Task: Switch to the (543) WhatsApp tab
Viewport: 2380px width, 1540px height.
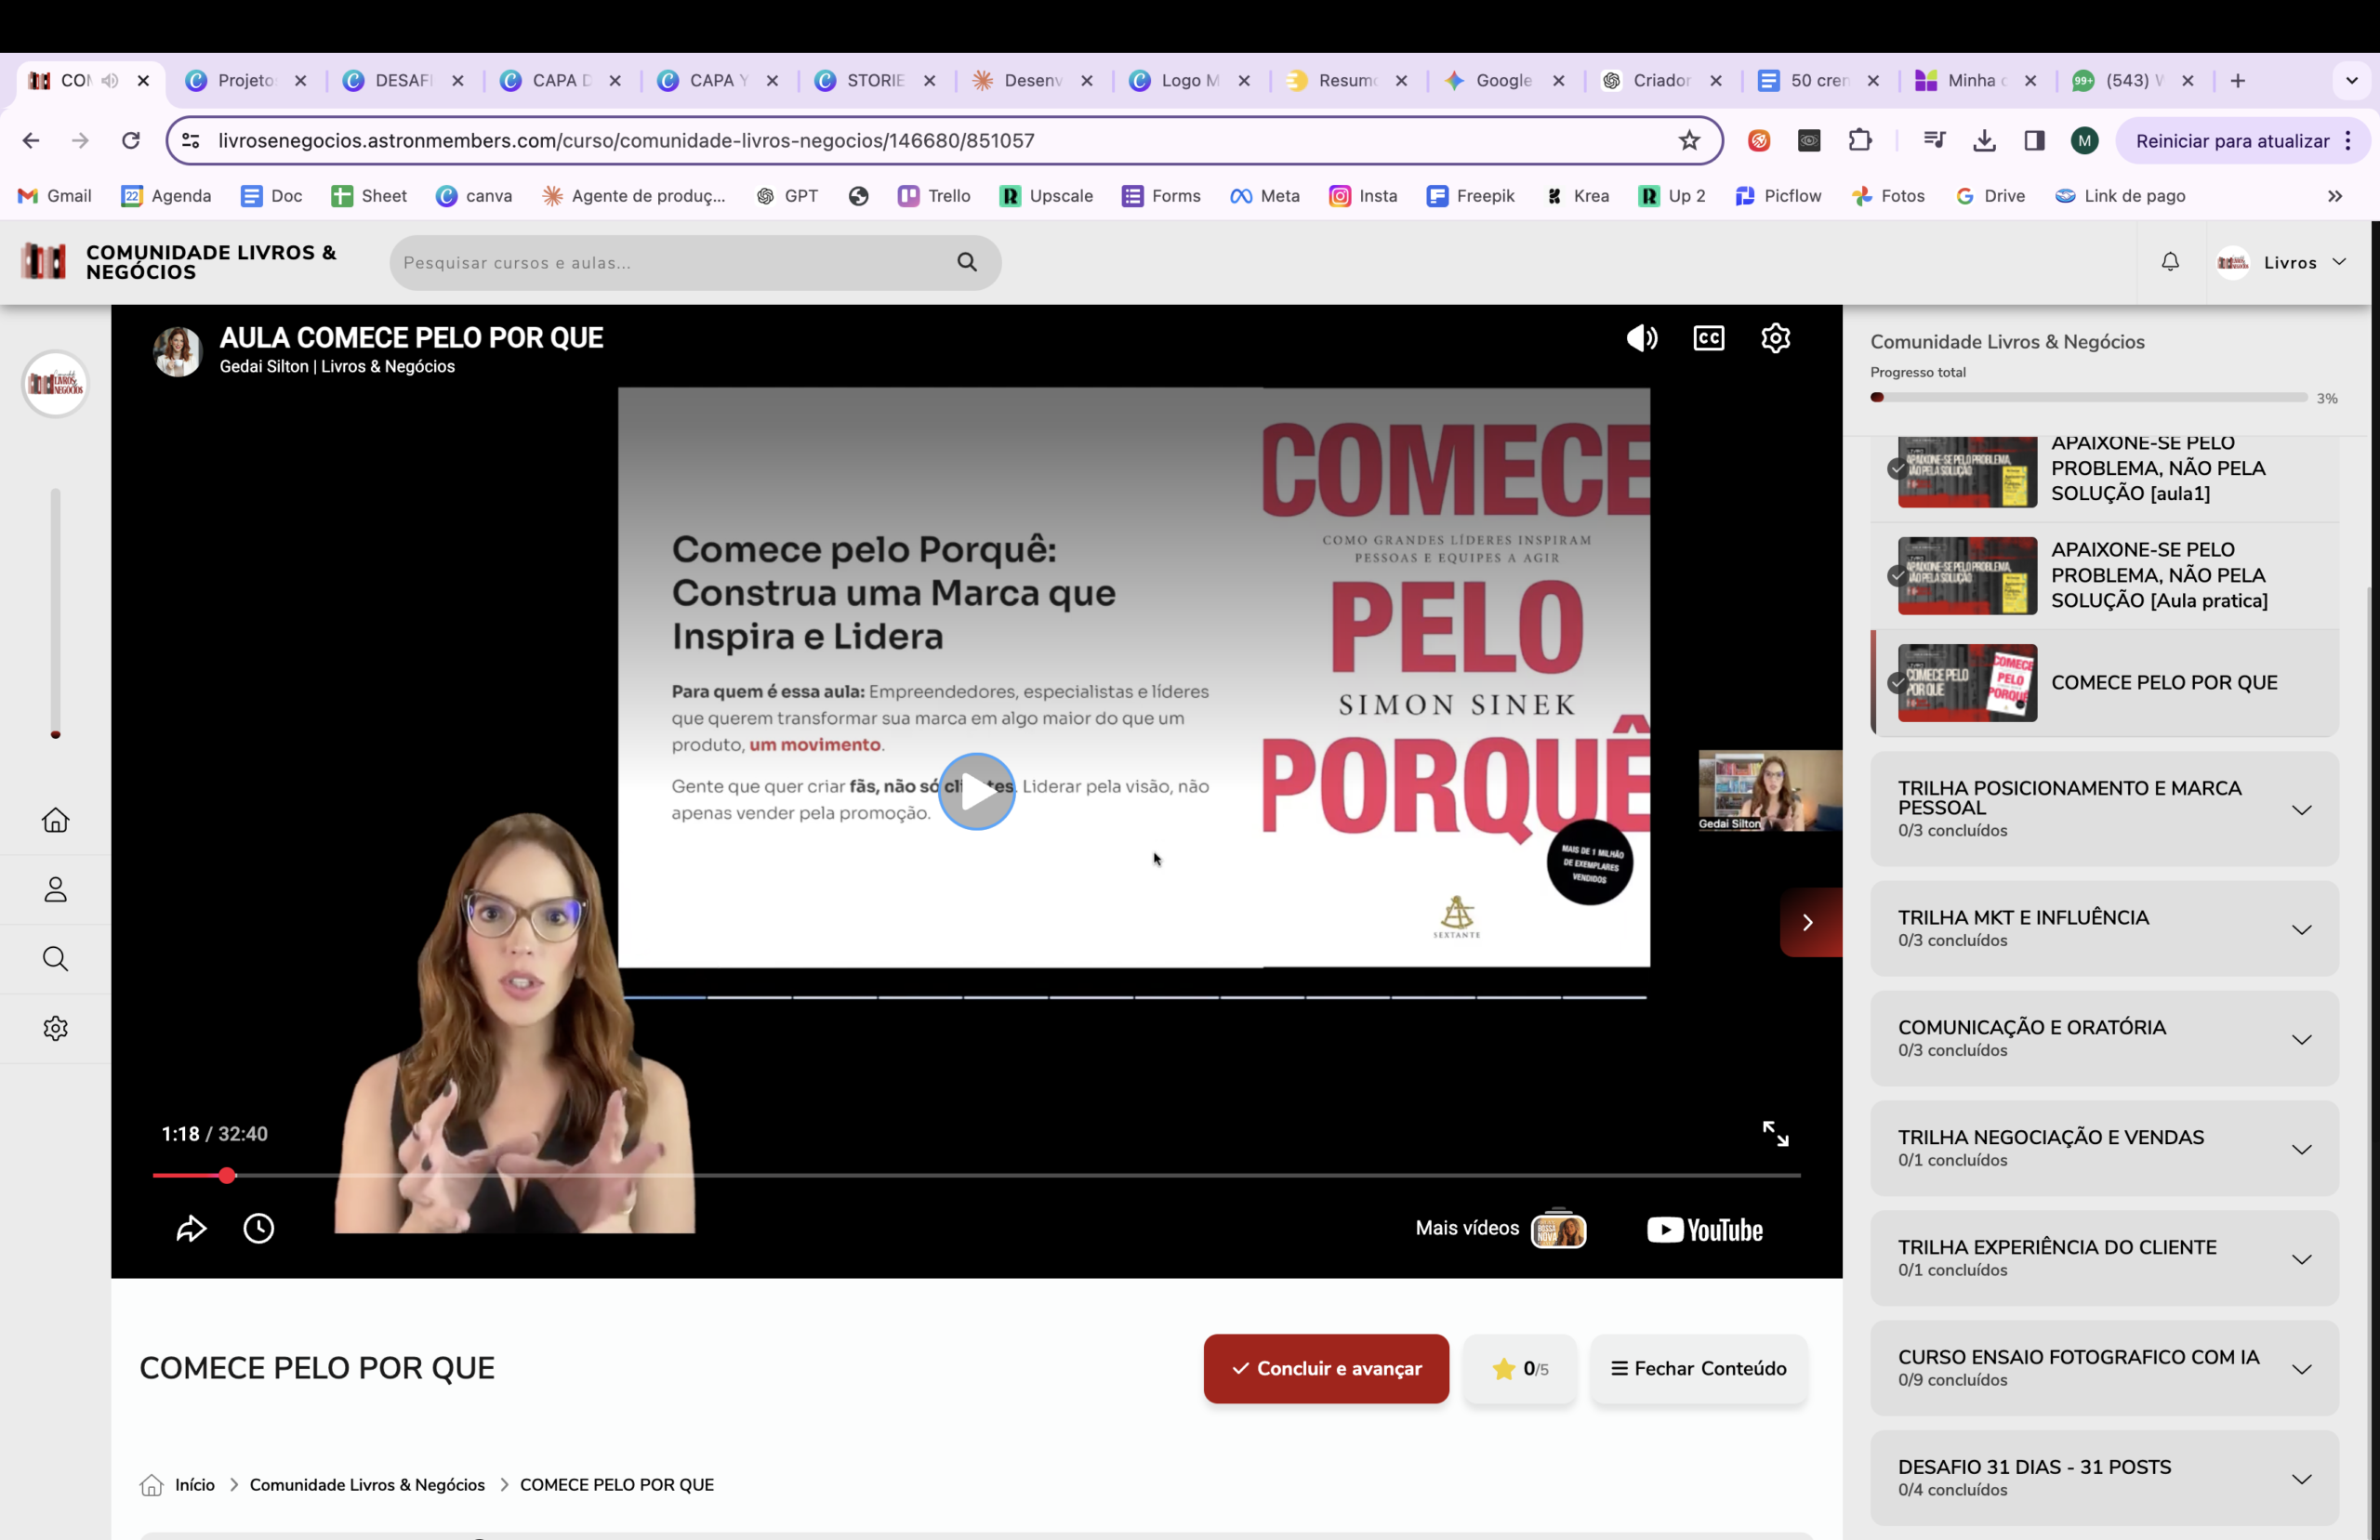Action: (2134, 81)
